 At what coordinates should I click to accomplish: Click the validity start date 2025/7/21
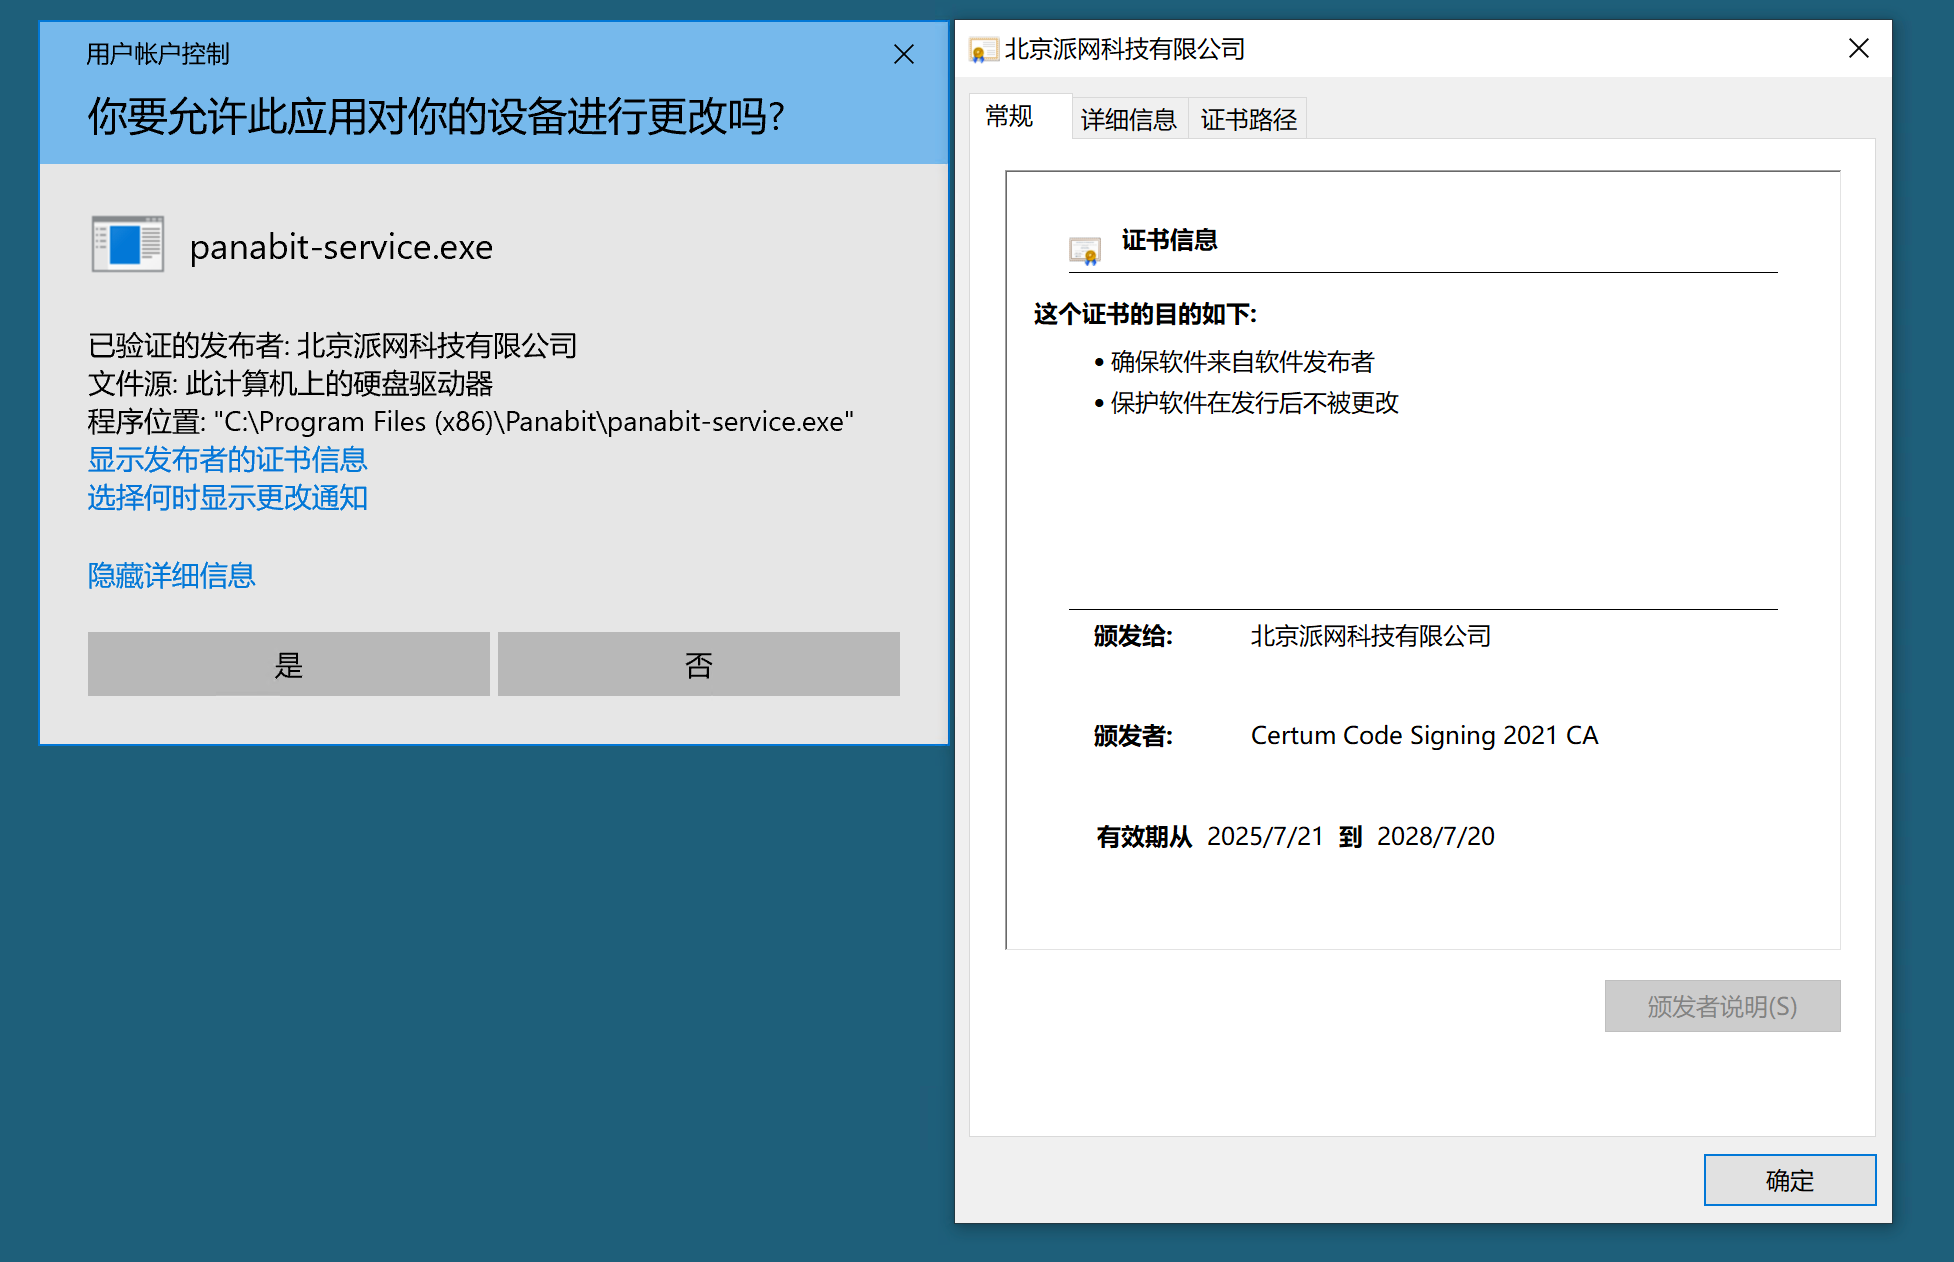click(1265, 836)
